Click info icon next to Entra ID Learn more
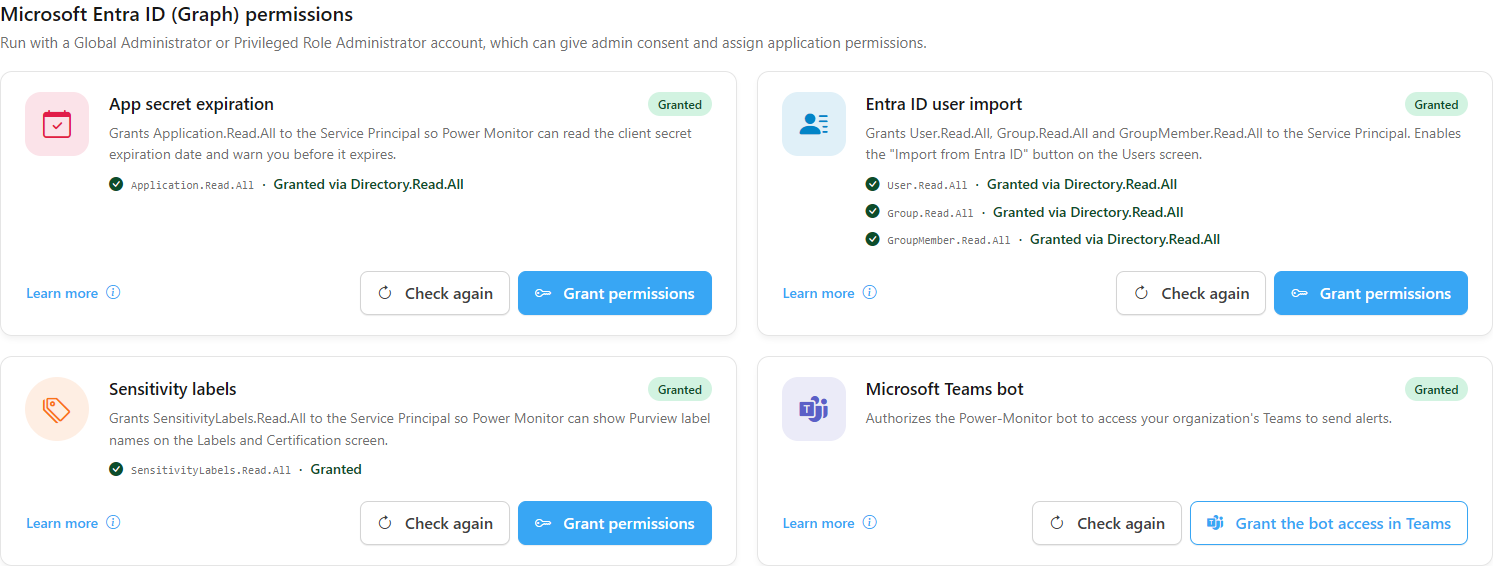This screenshot has height=566, width=1493. (x=870, y=293)
